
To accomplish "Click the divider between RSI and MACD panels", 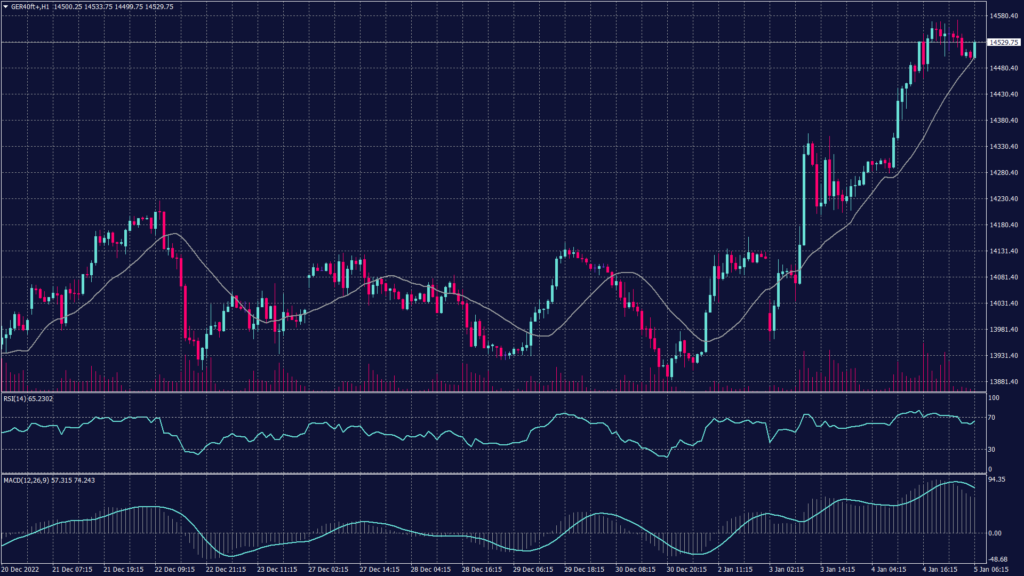I will click(x=490, y=473).
